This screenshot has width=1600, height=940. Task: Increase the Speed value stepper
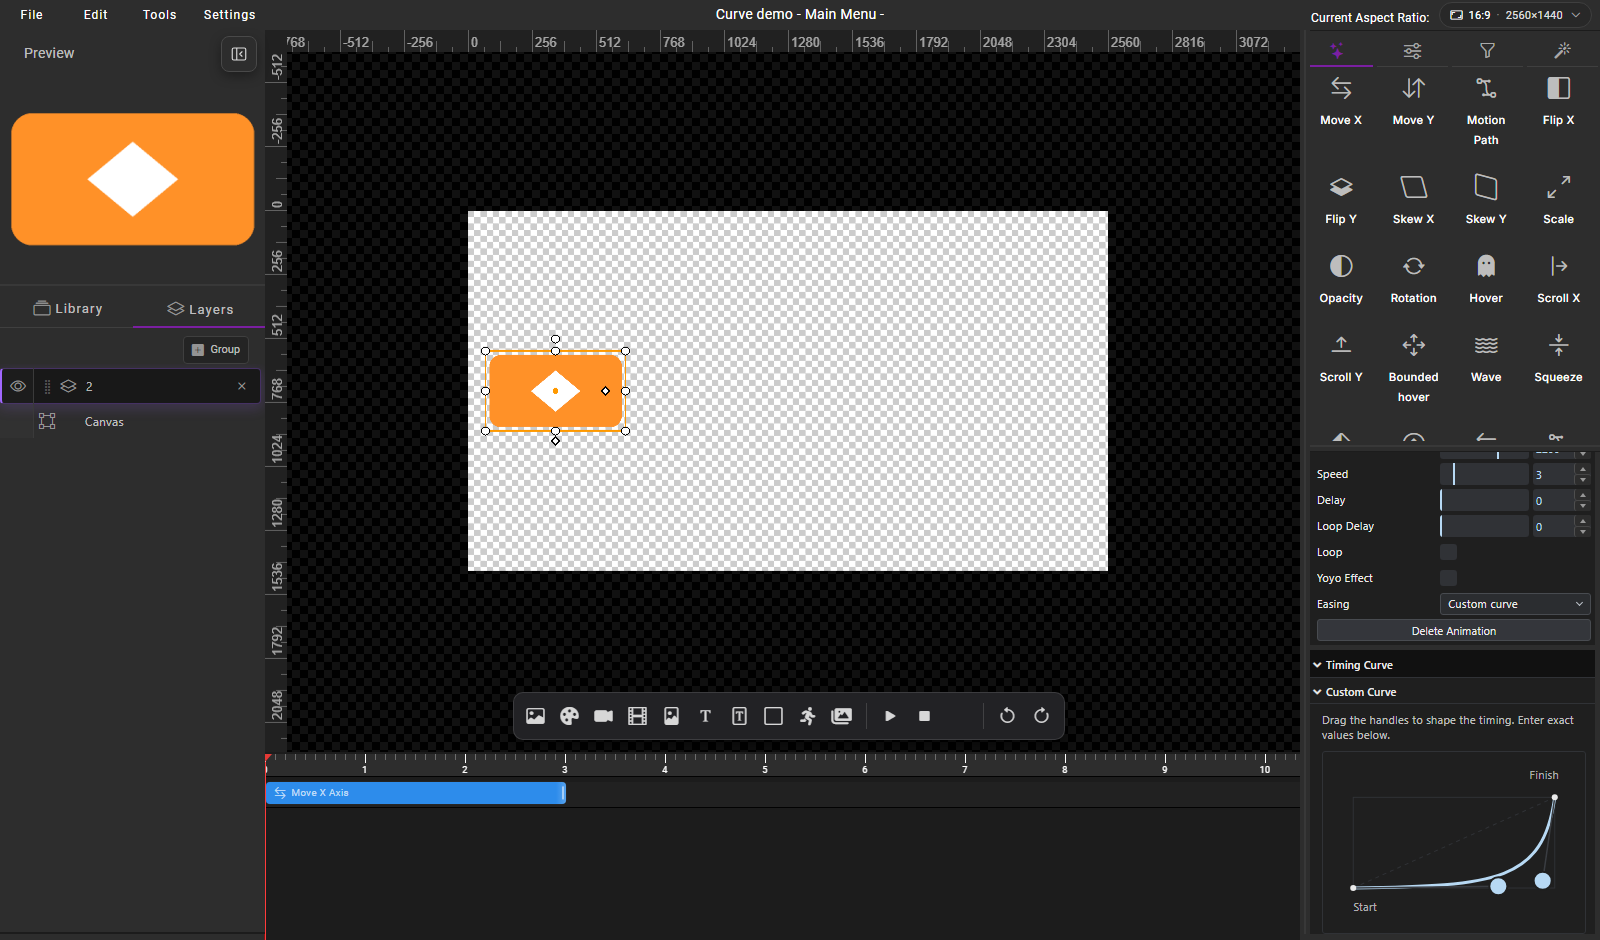pyautogui.click(x=1582, y=469)
